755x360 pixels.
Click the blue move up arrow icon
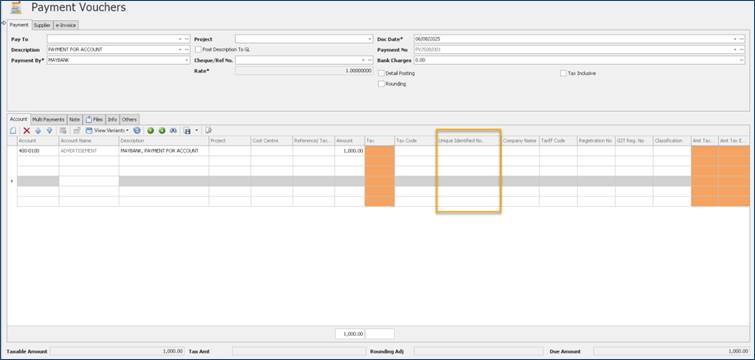[38, 130]
